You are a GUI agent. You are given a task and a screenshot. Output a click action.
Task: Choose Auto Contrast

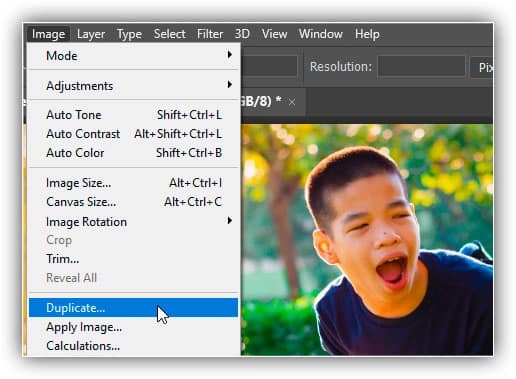[x=134, y=134]
